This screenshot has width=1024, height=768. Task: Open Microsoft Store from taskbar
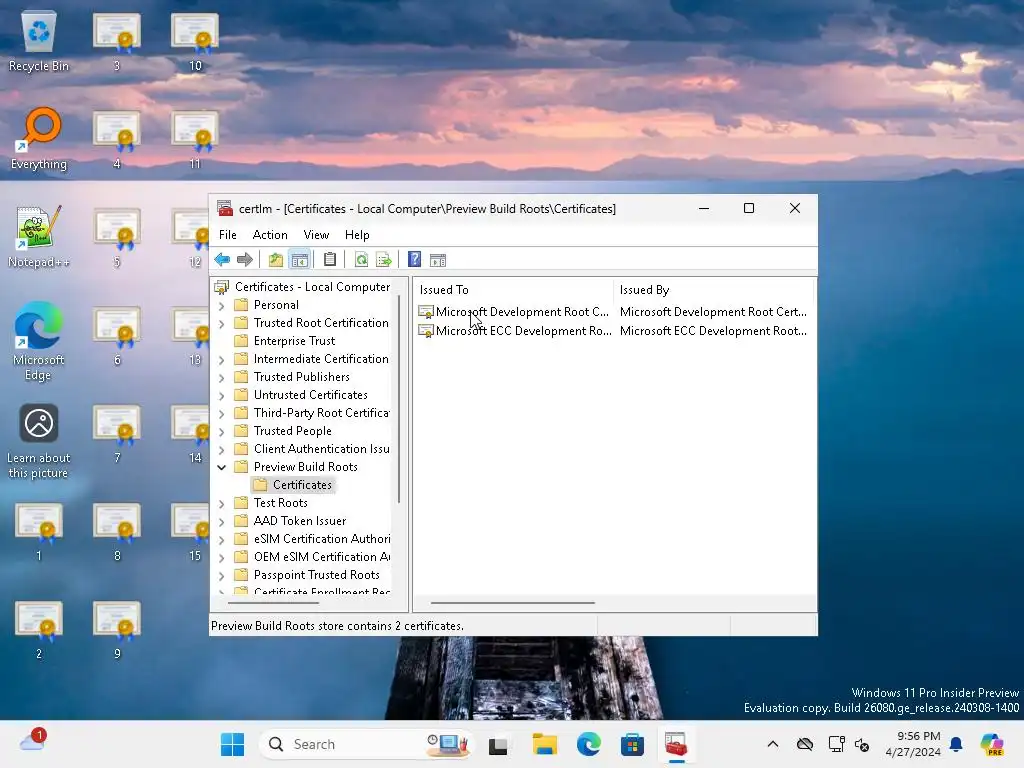click(632, 744)
